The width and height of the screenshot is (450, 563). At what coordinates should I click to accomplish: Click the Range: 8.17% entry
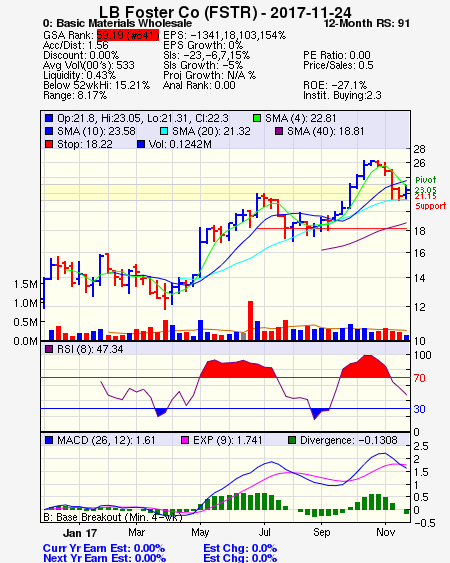(75, 96)
